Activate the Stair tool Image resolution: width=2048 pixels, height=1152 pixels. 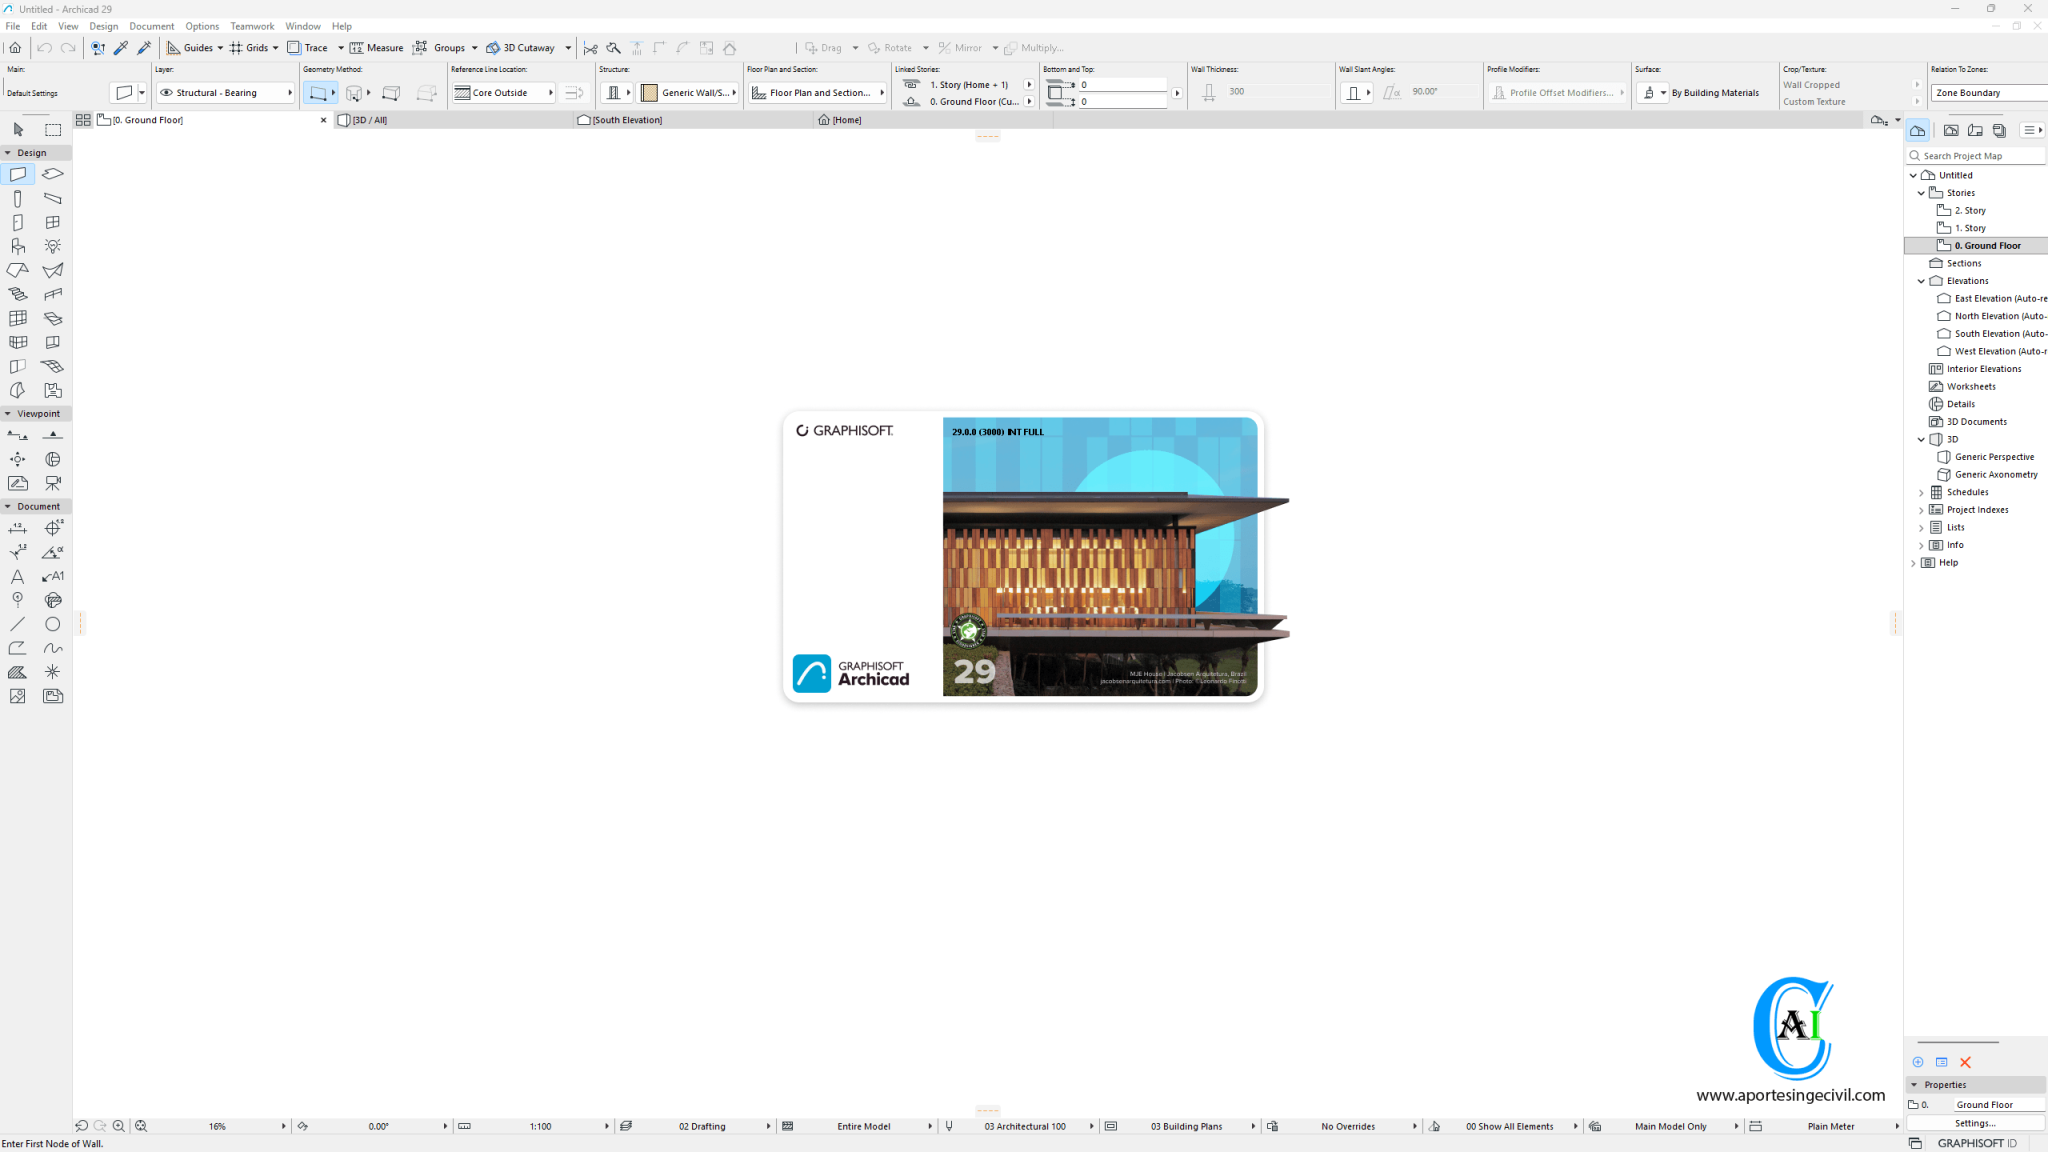pos(17,292)
